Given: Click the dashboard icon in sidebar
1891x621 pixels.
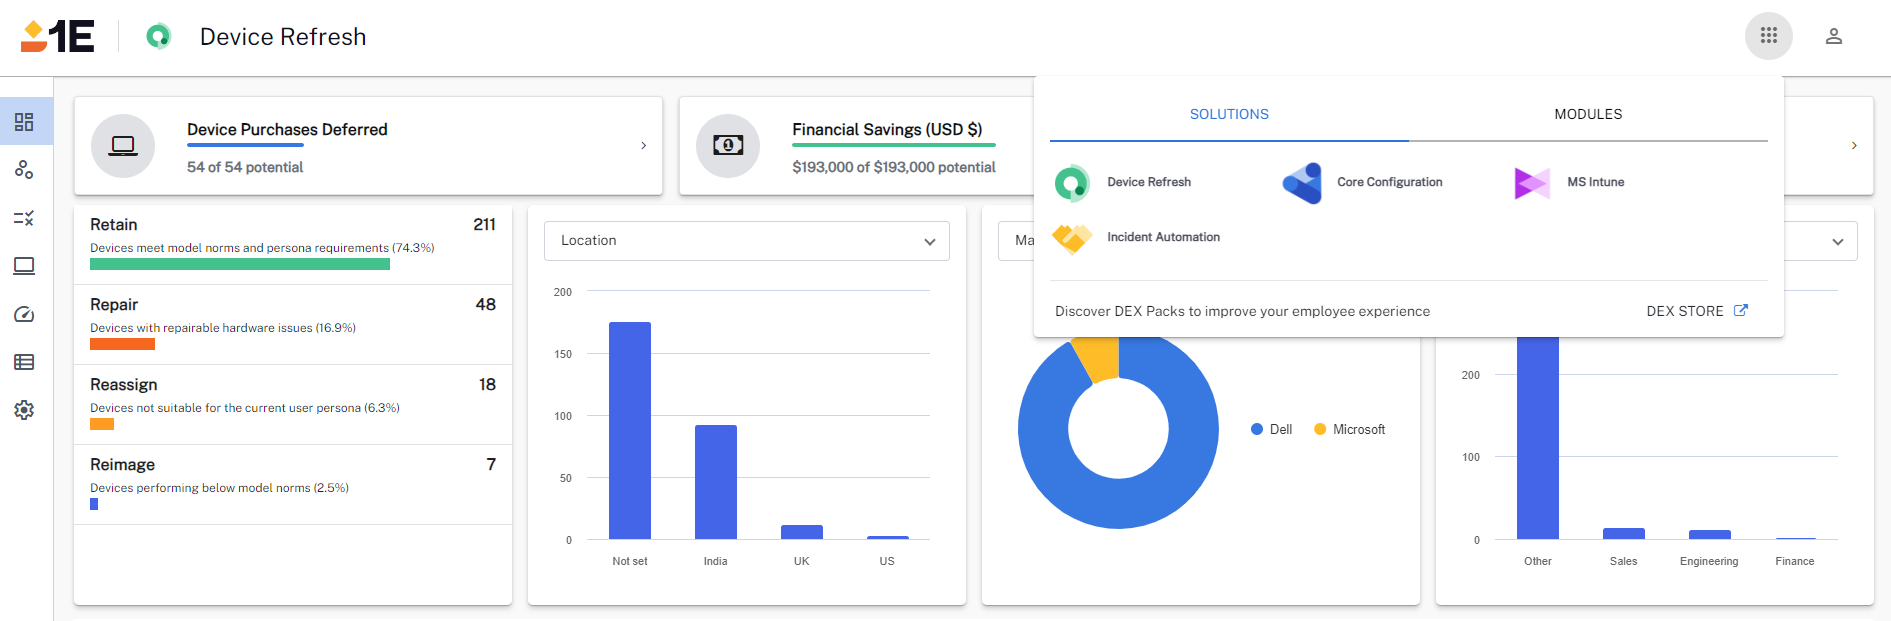Looking at the screenshot, I should click(x=24, y=122).
